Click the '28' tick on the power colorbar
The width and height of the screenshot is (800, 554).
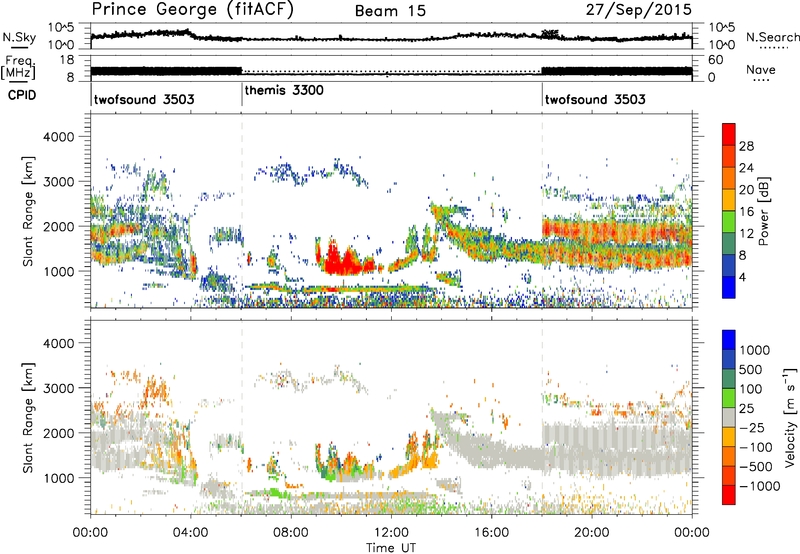(x=746, y=146)
